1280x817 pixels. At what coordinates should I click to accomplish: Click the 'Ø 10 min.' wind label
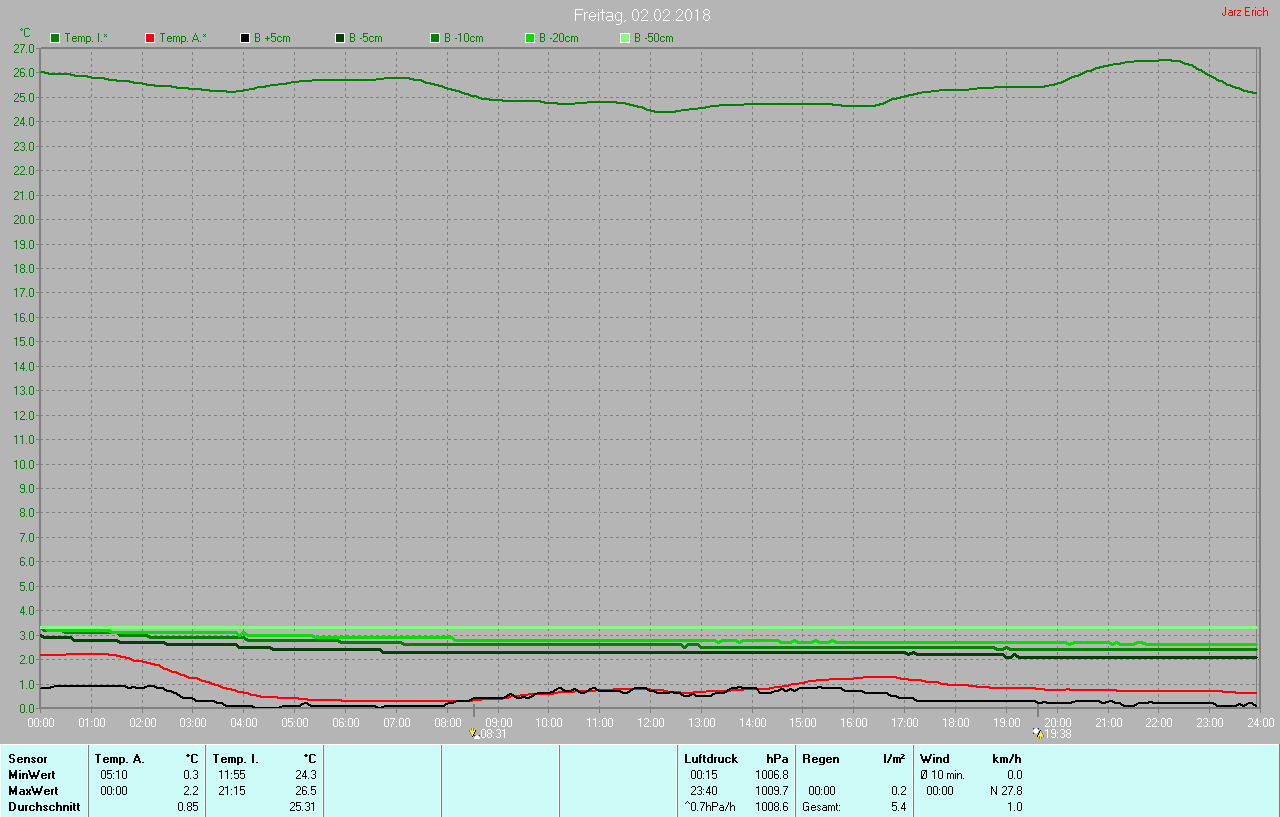click(942, 775)
